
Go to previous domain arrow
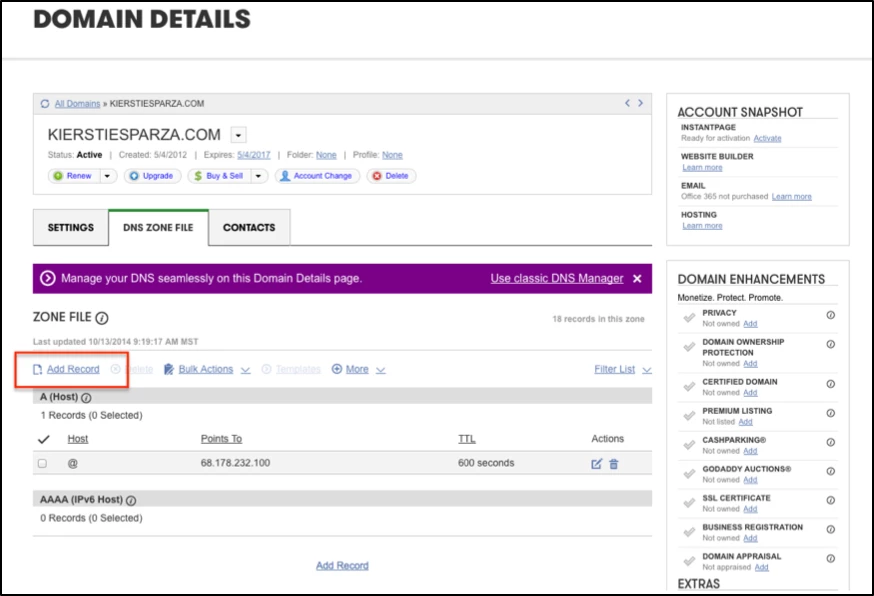pyautogui.click(x=627, y=103)
